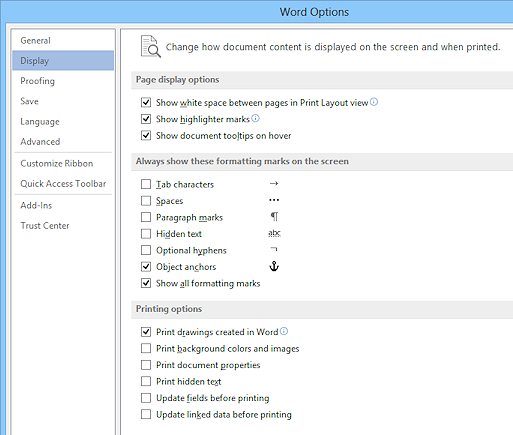
Task: Tick the Hidden text checkbox
Action: pos(146,234)
